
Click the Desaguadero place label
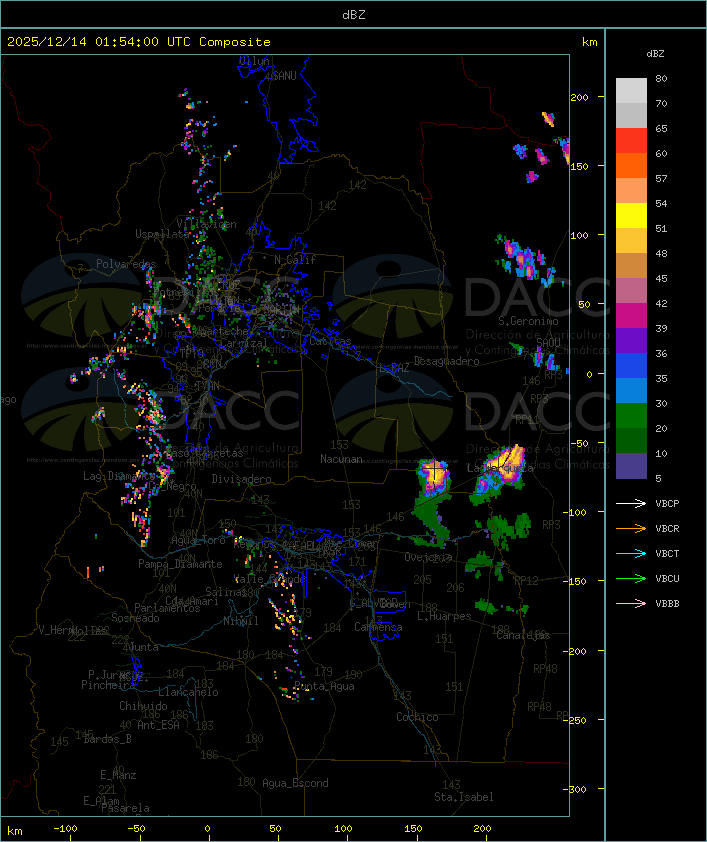click(x=446, y=361)
